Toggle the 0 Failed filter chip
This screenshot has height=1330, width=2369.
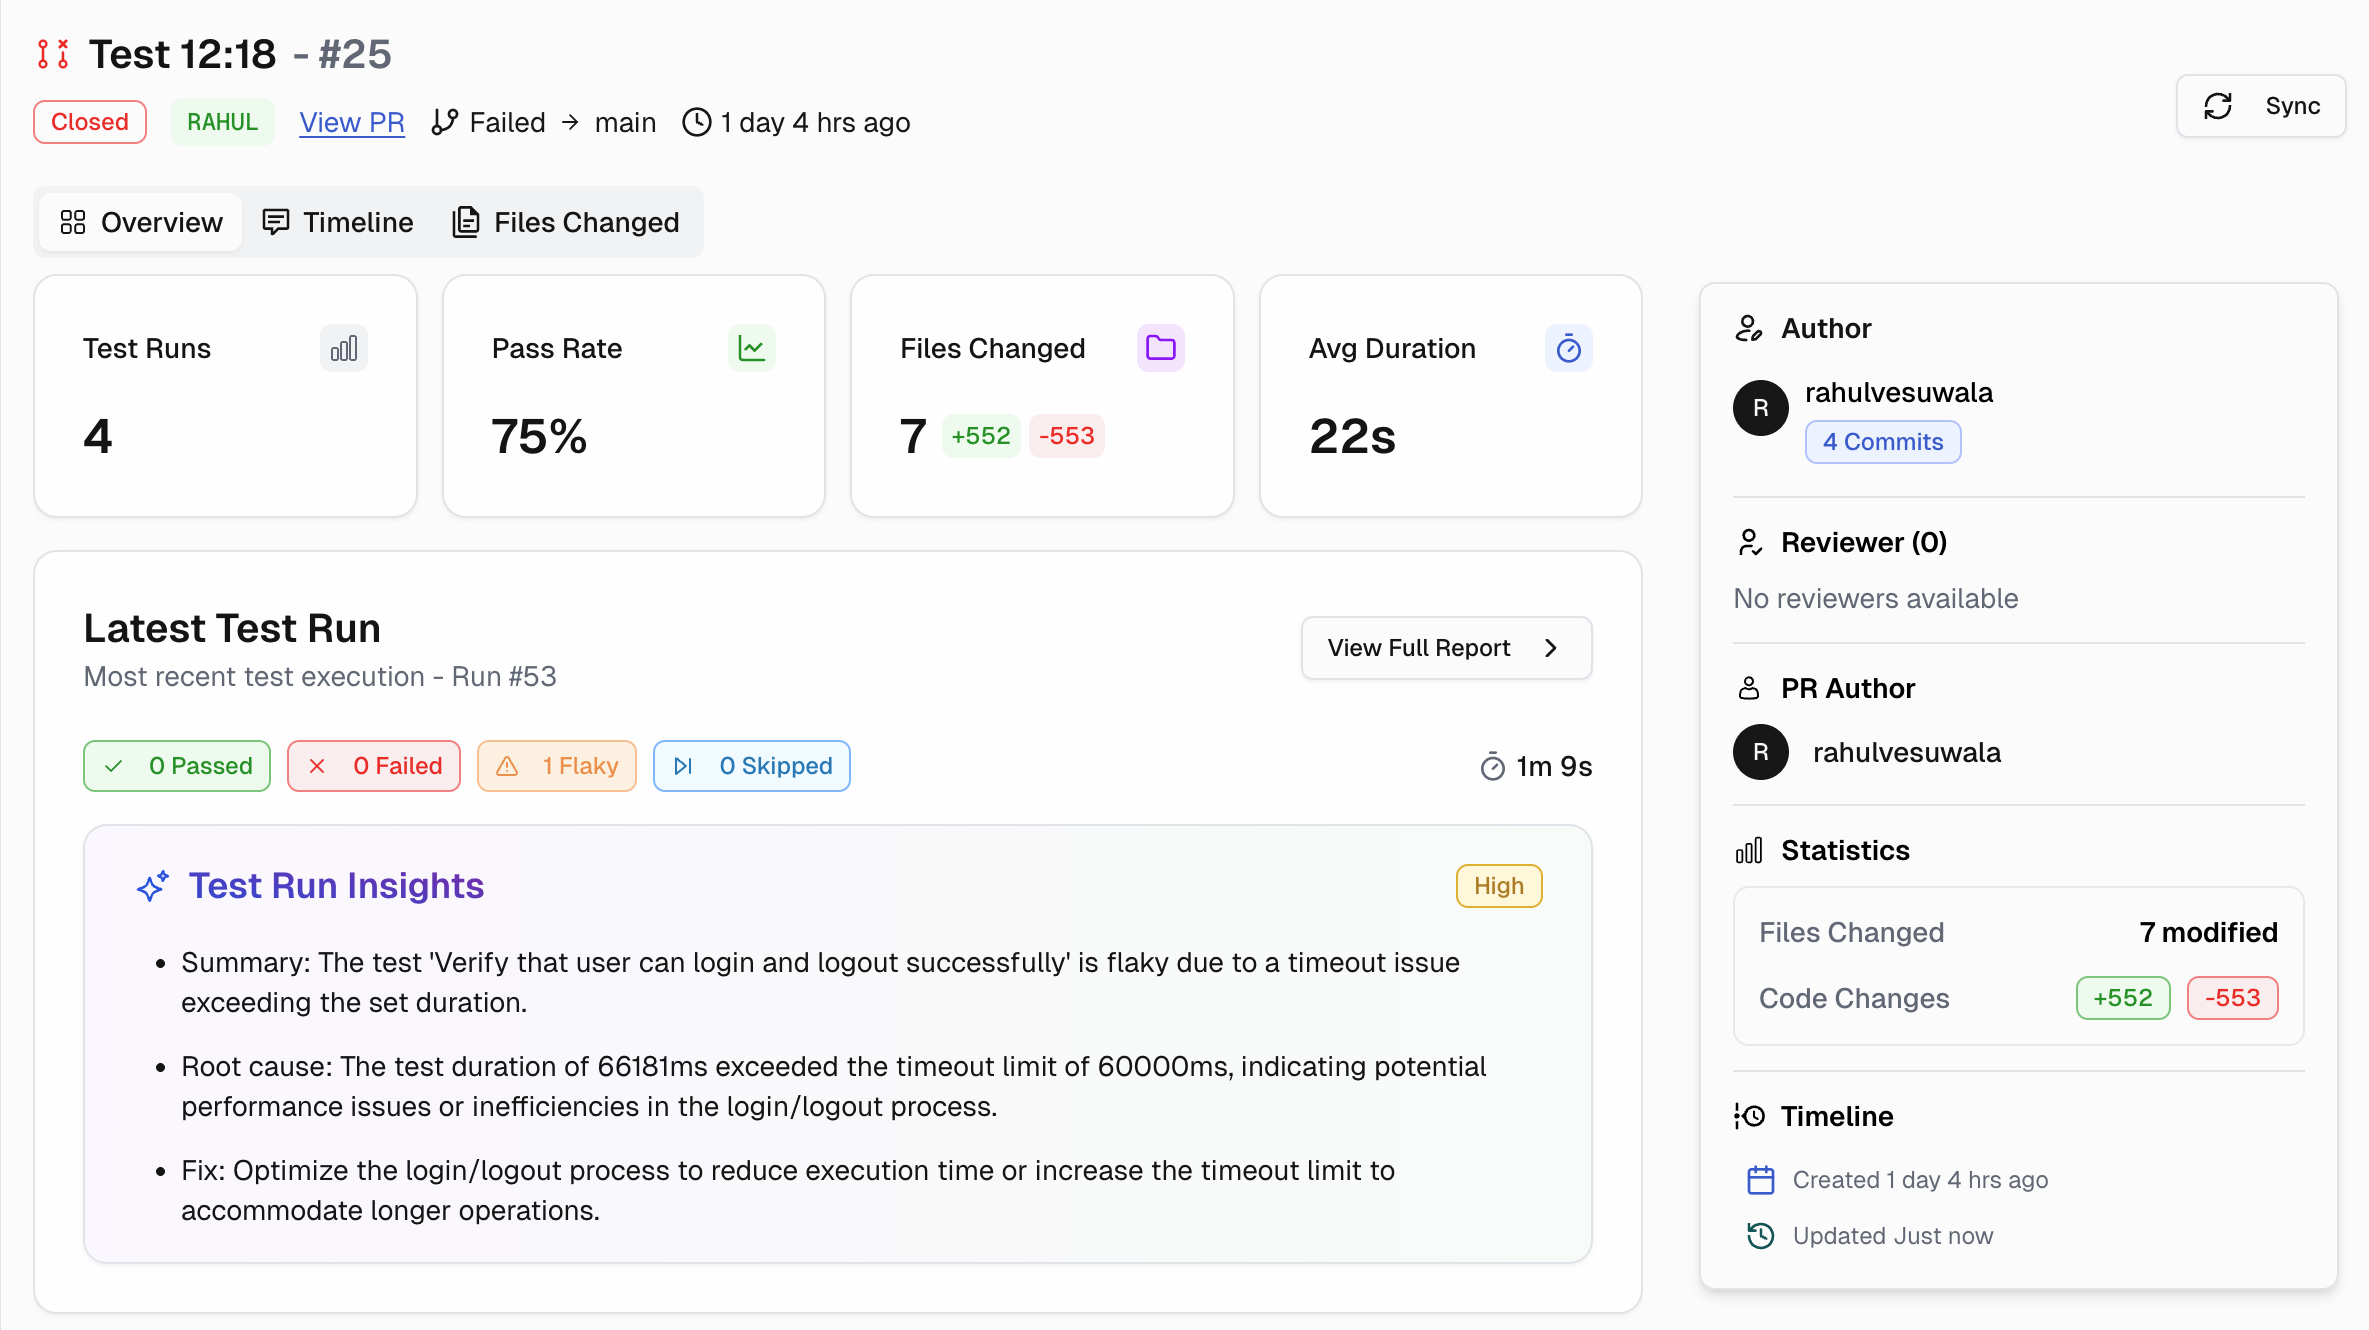coord(374,766)
